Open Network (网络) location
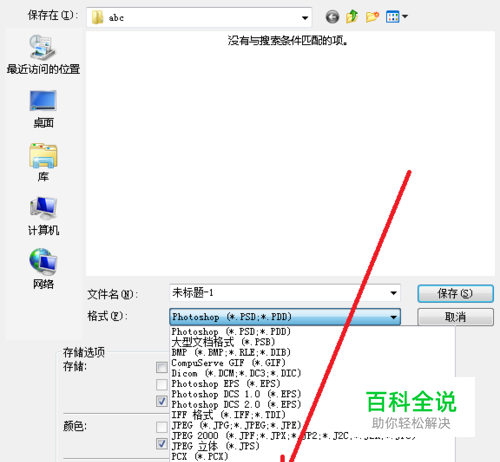This screenshot has height=462, width=500. coord(43,269)
